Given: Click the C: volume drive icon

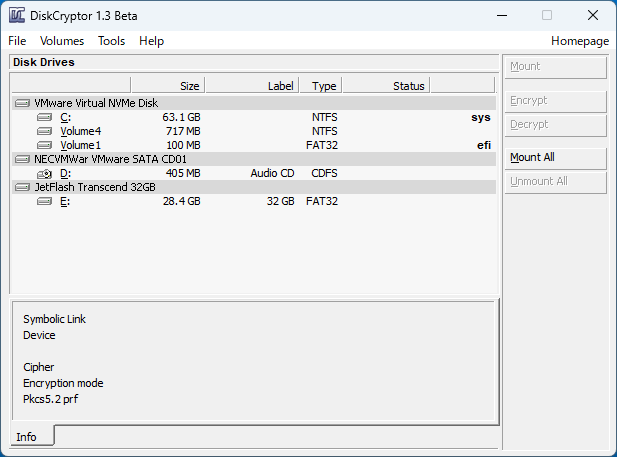Looking at the screenshot, I should pos(44,117).
